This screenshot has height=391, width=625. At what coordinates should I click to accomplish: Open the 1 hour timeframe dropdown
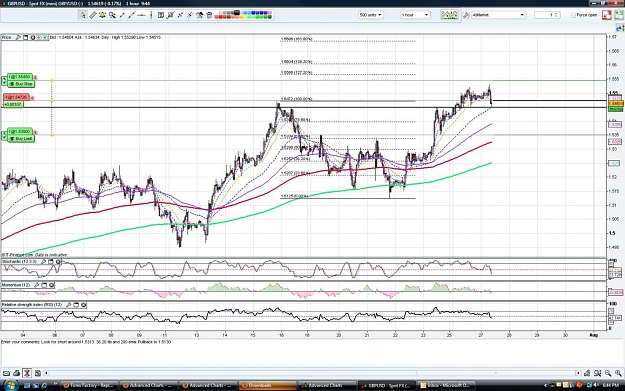coord(415,15)
